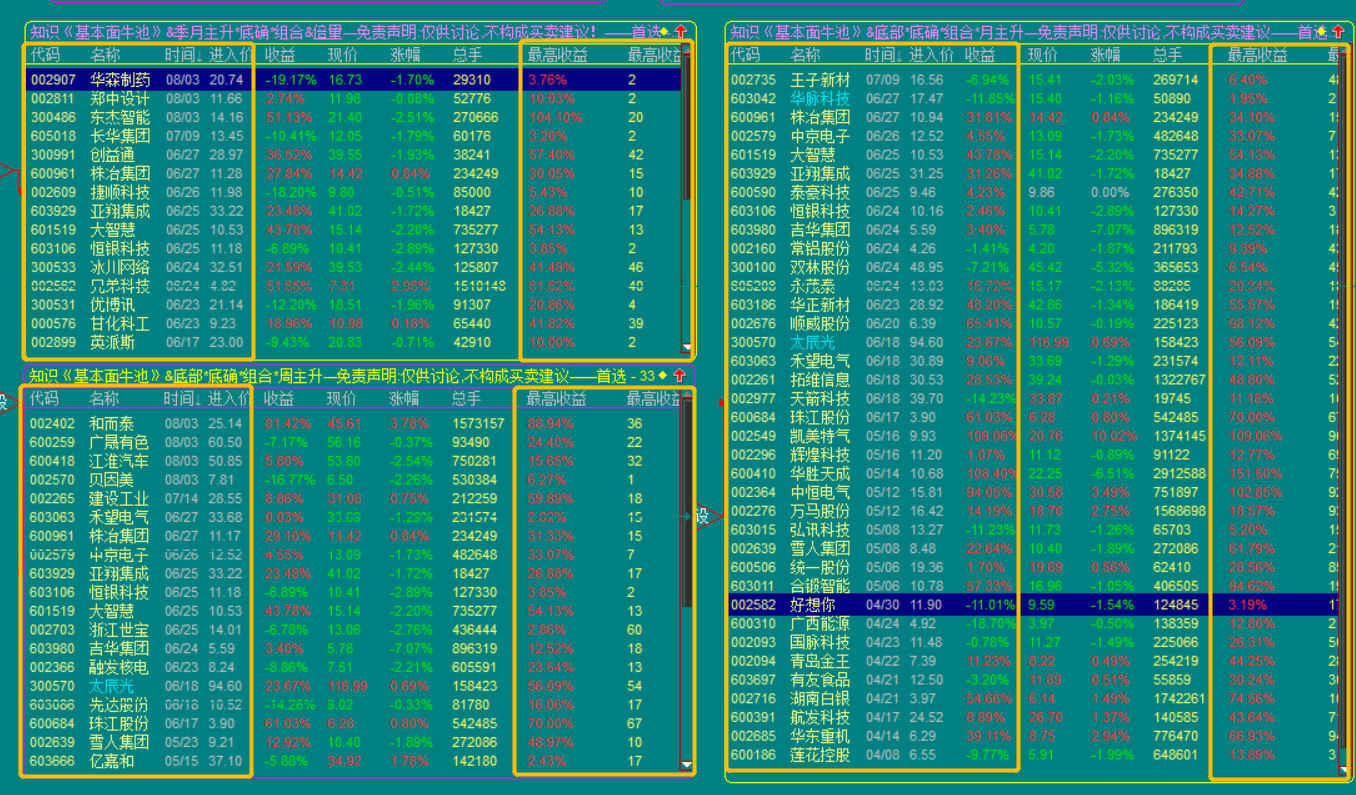
Task: Select 湖南白银 stock row
Action: (x=1034, y=699)
